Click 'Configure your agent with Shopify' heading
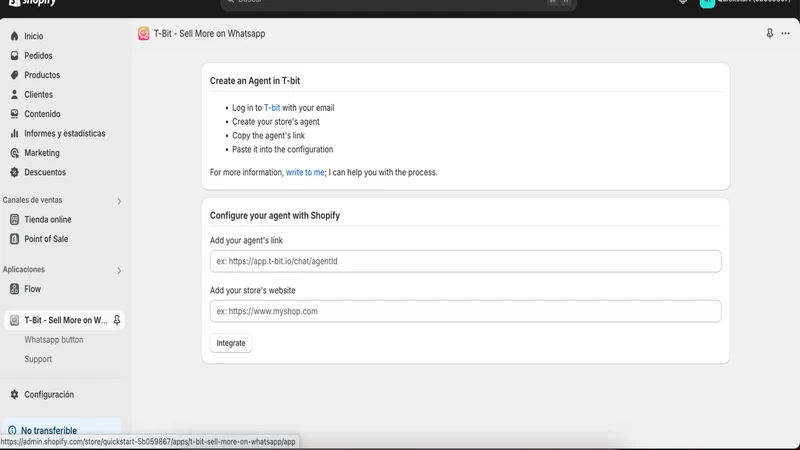800x450 pixels. [x=274, y=215]
